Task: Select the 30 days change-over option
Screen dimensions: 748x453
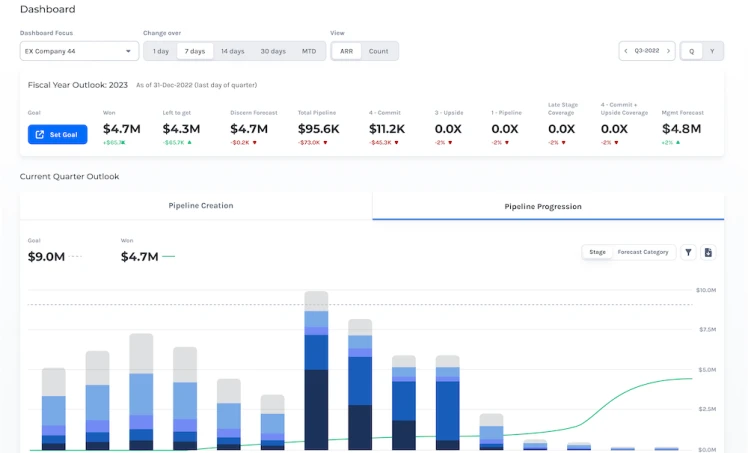Action: (272, 51)
